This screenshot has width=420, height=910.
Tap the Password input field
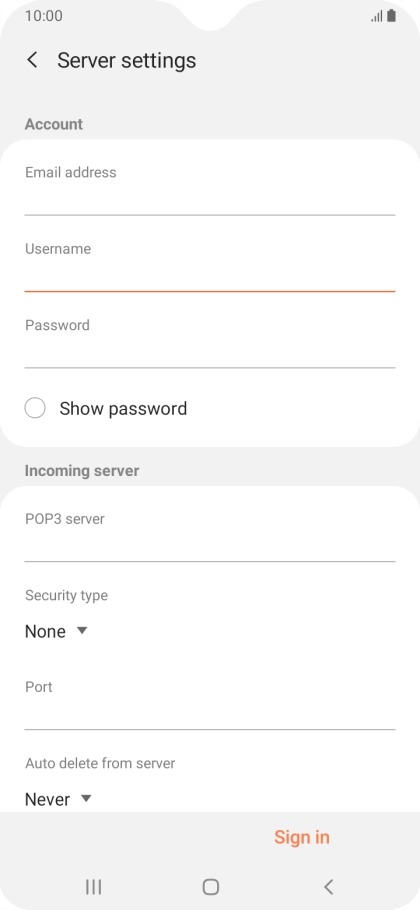click(x=210, y=341)
